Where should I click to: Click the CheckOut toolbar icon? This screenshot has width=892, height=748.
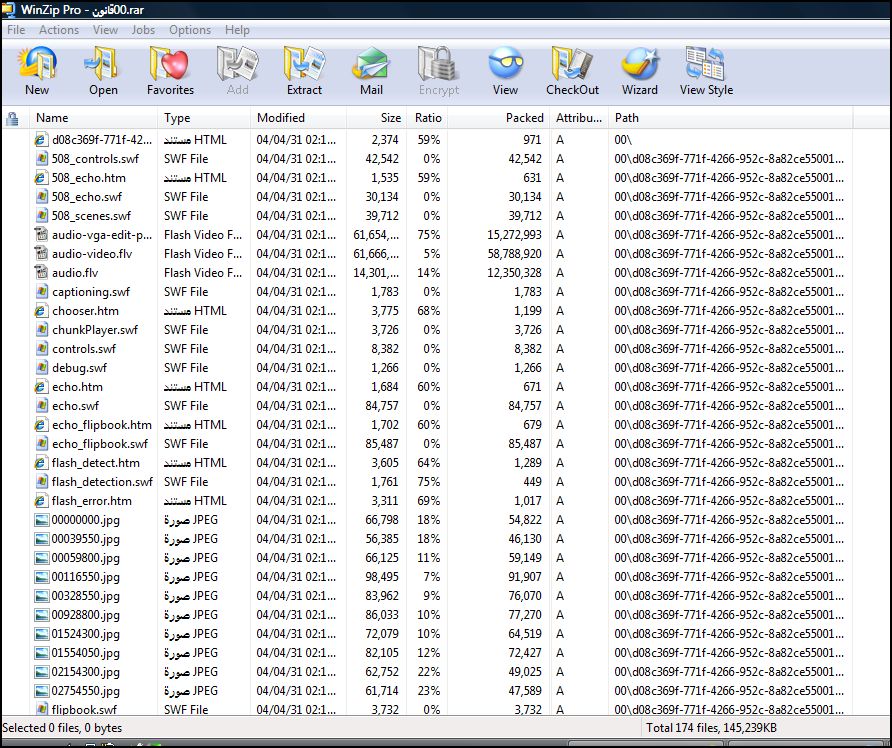[x=572, y=63]
